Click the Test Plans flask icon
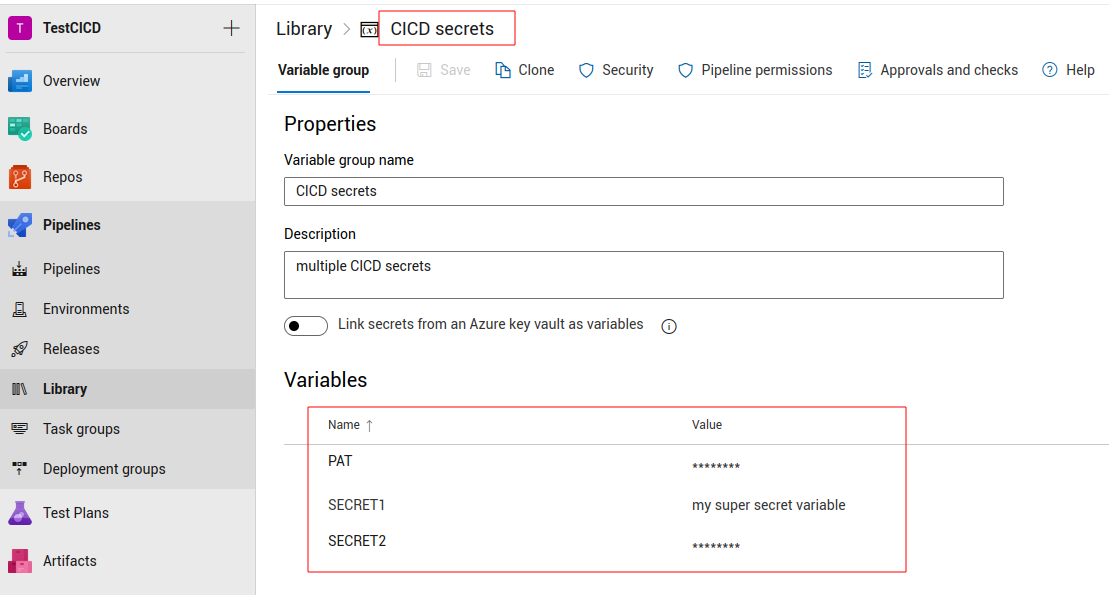 coord(20,513)
